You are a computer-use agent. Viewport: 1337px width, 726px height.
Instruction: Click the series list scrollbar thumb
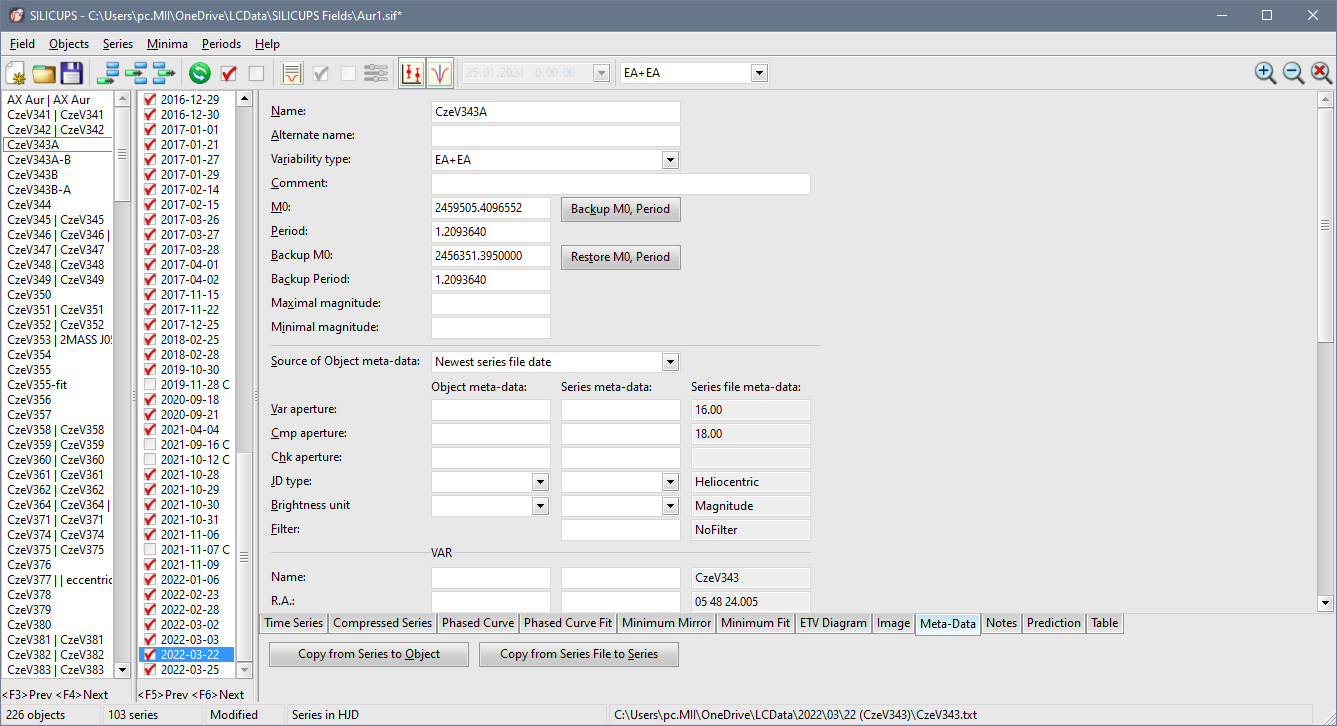(244, 555)
